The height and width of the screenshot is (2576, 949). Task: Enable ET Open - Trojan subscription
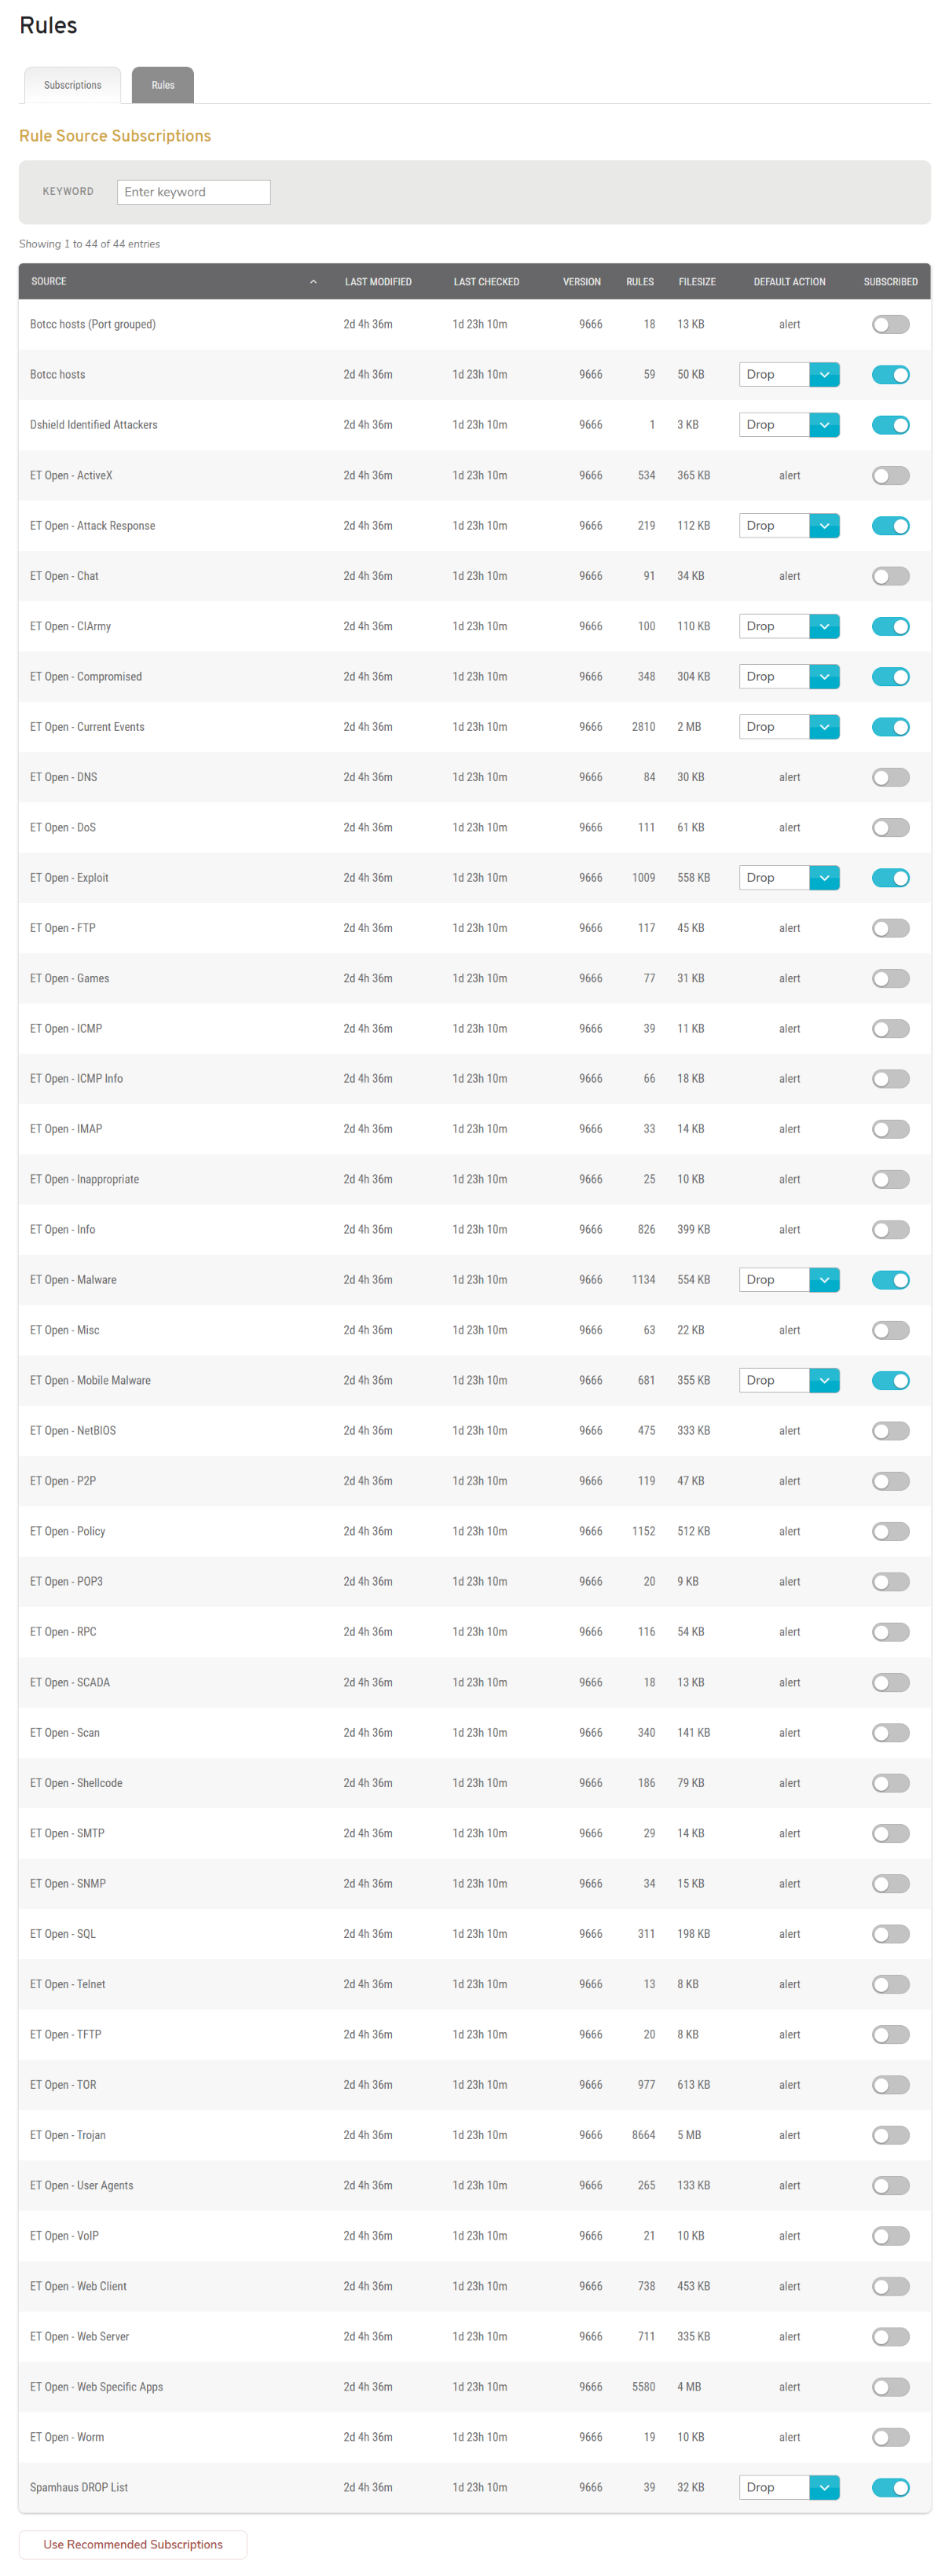[x=889, y=2135]
